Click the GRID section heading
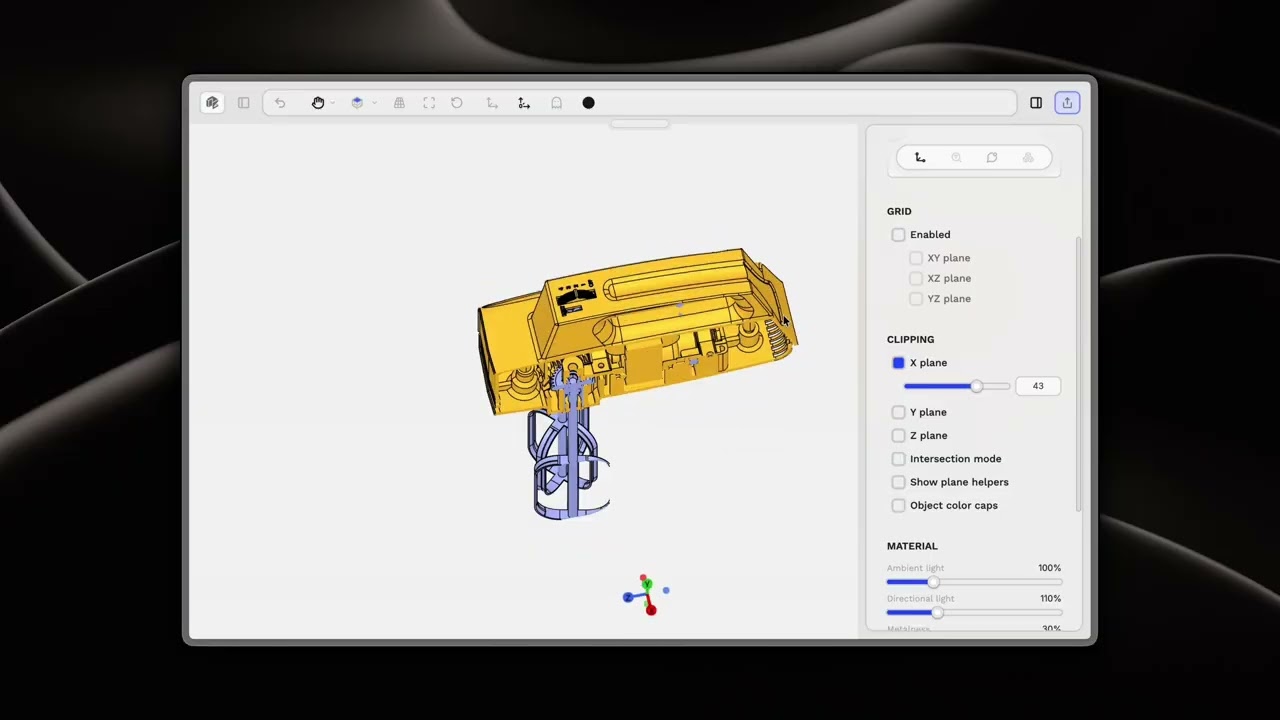The width and height of the screenshot is (1280, 720). pyautogui.click(x=899, y=211)
